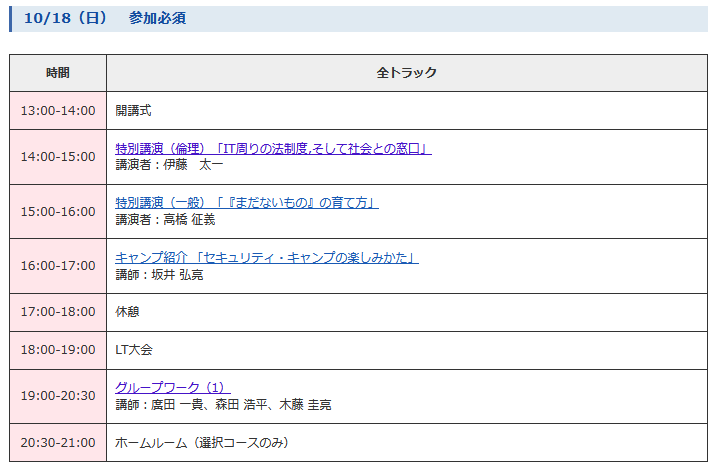
Task: Select the 15:00-16:00 time cell
Action: click(x=58, y=212)
